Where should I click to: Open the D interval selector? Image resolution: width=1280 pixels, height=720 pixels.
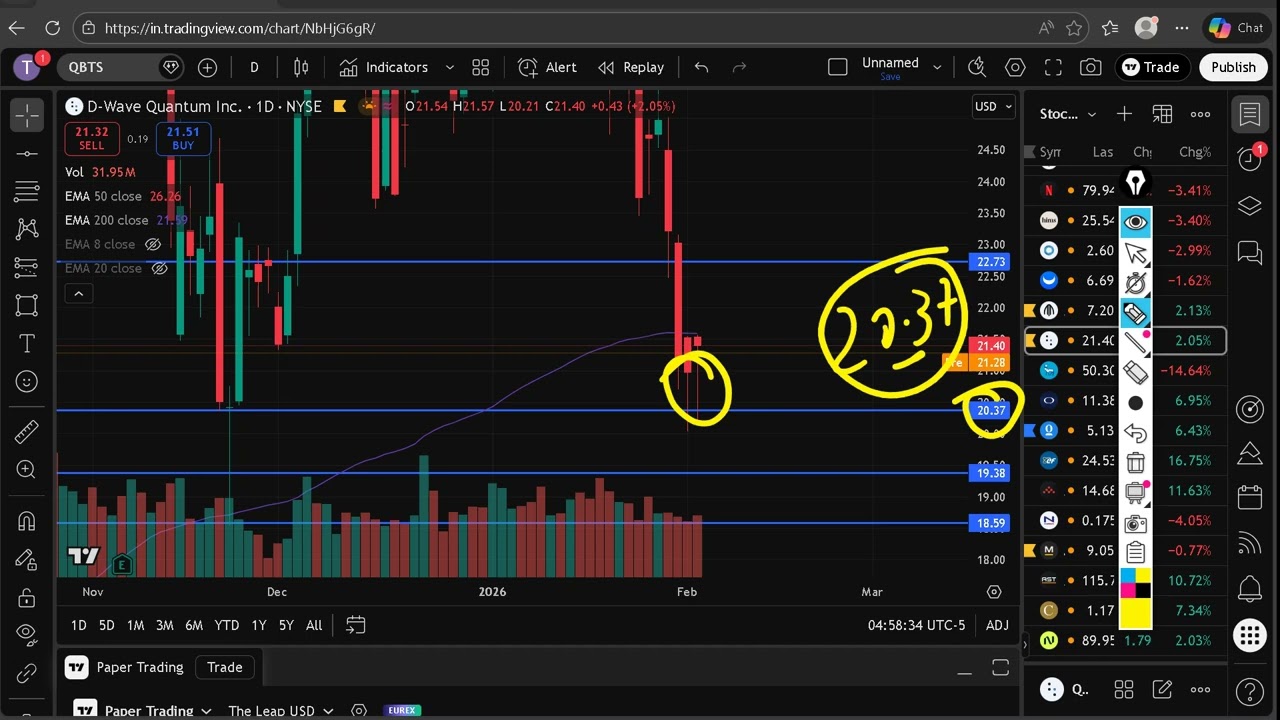coord(254,67)
